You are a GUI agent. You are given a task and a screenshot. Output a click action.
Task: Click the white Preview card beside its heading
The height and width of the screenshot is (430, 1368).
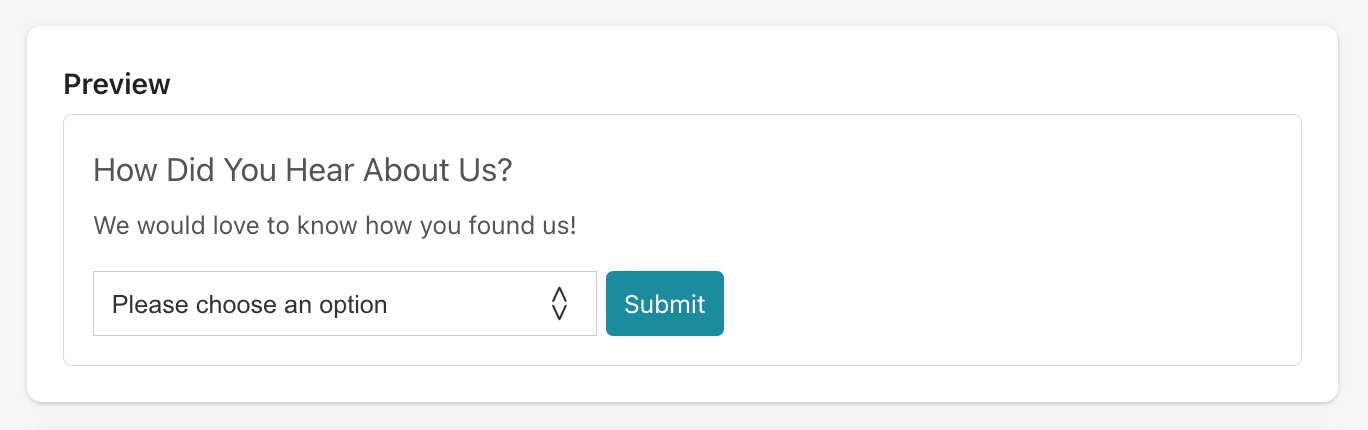[700, 80]
